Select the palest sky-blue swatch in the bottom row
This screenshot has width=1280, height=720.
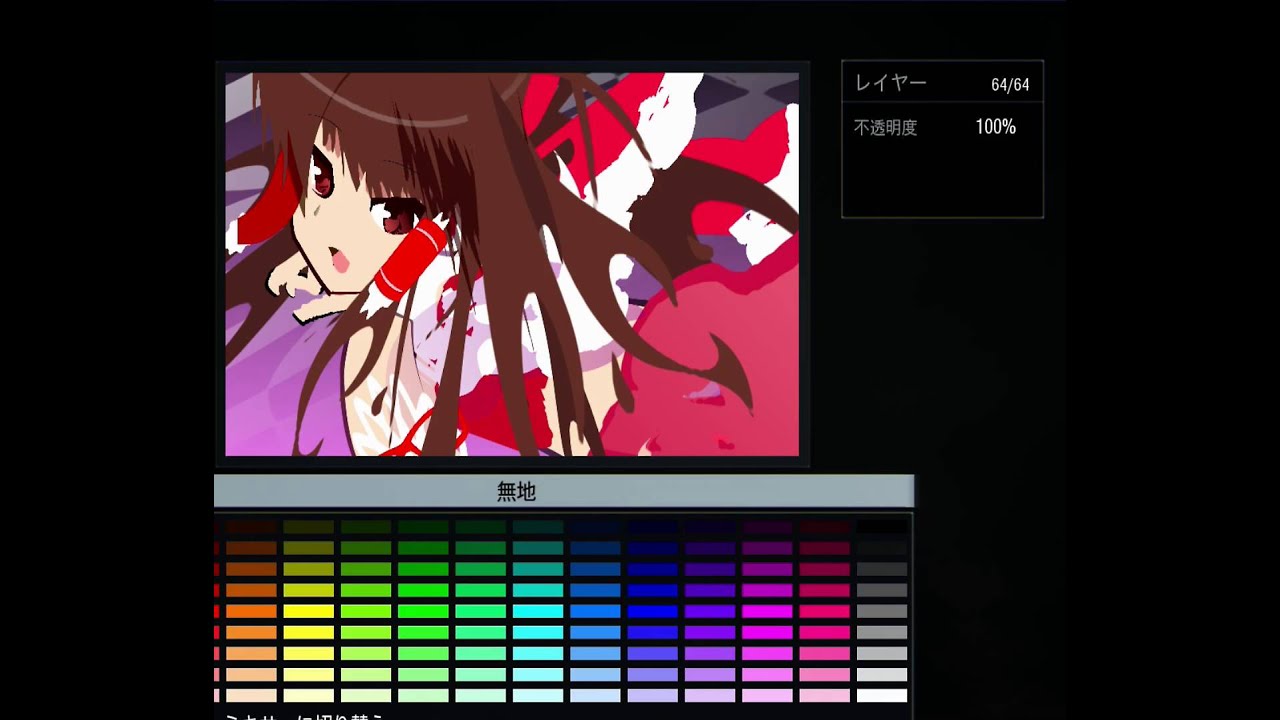point(596,695)
